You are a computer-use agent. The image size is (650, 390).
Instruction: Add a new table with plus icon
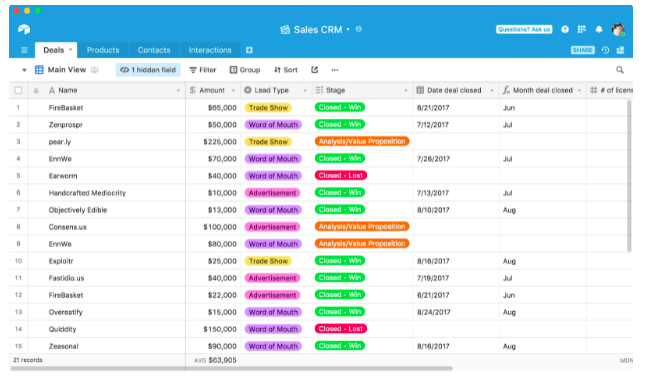(x=249, y=50)
